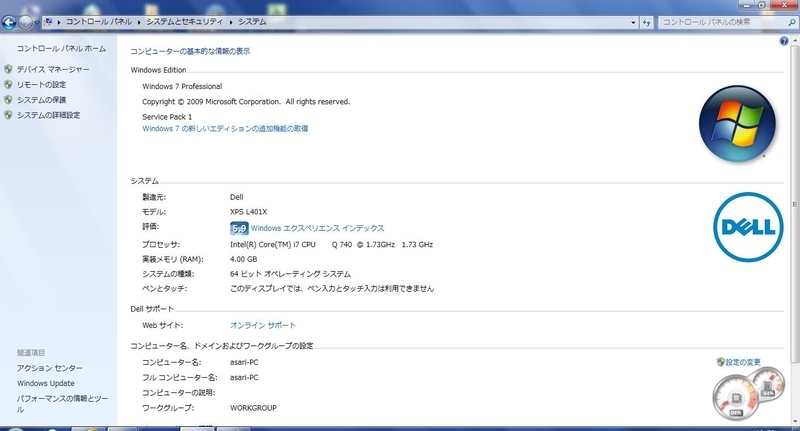This screenshot has width=800, height=431.
Task: Select システム breadcrumb in address bar
Action: coord(252,22)
